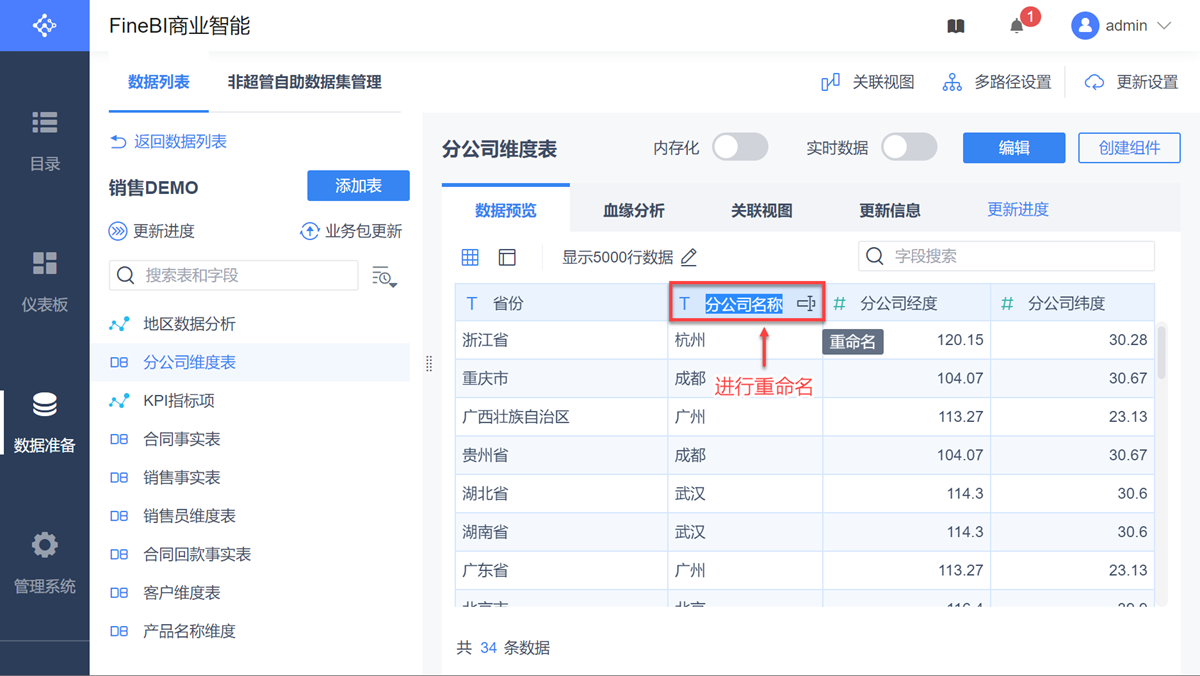Screen dimensions: 1200x676
Task: Click the rename icon beside 分公司名称
Action: click(x=806, y=303)
